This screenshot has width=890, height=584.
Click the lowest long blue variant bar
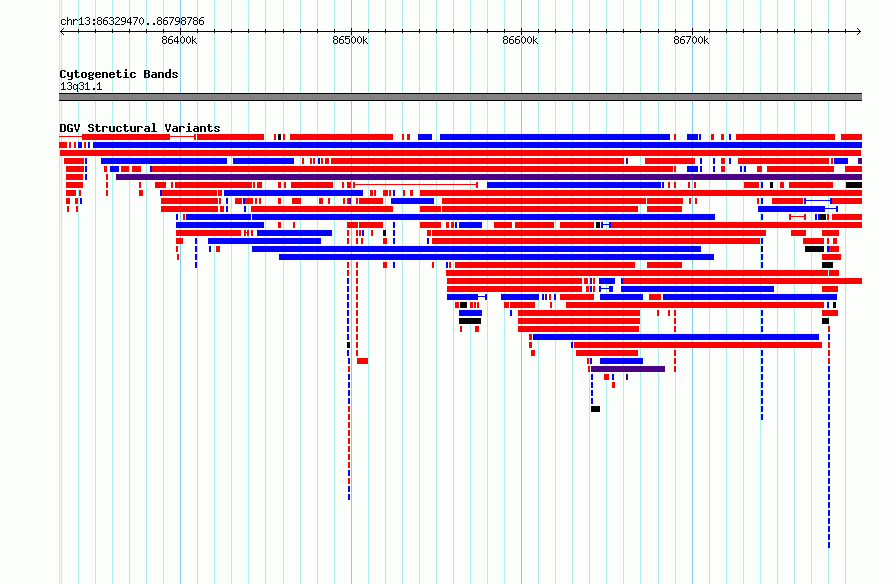(676, 337)
